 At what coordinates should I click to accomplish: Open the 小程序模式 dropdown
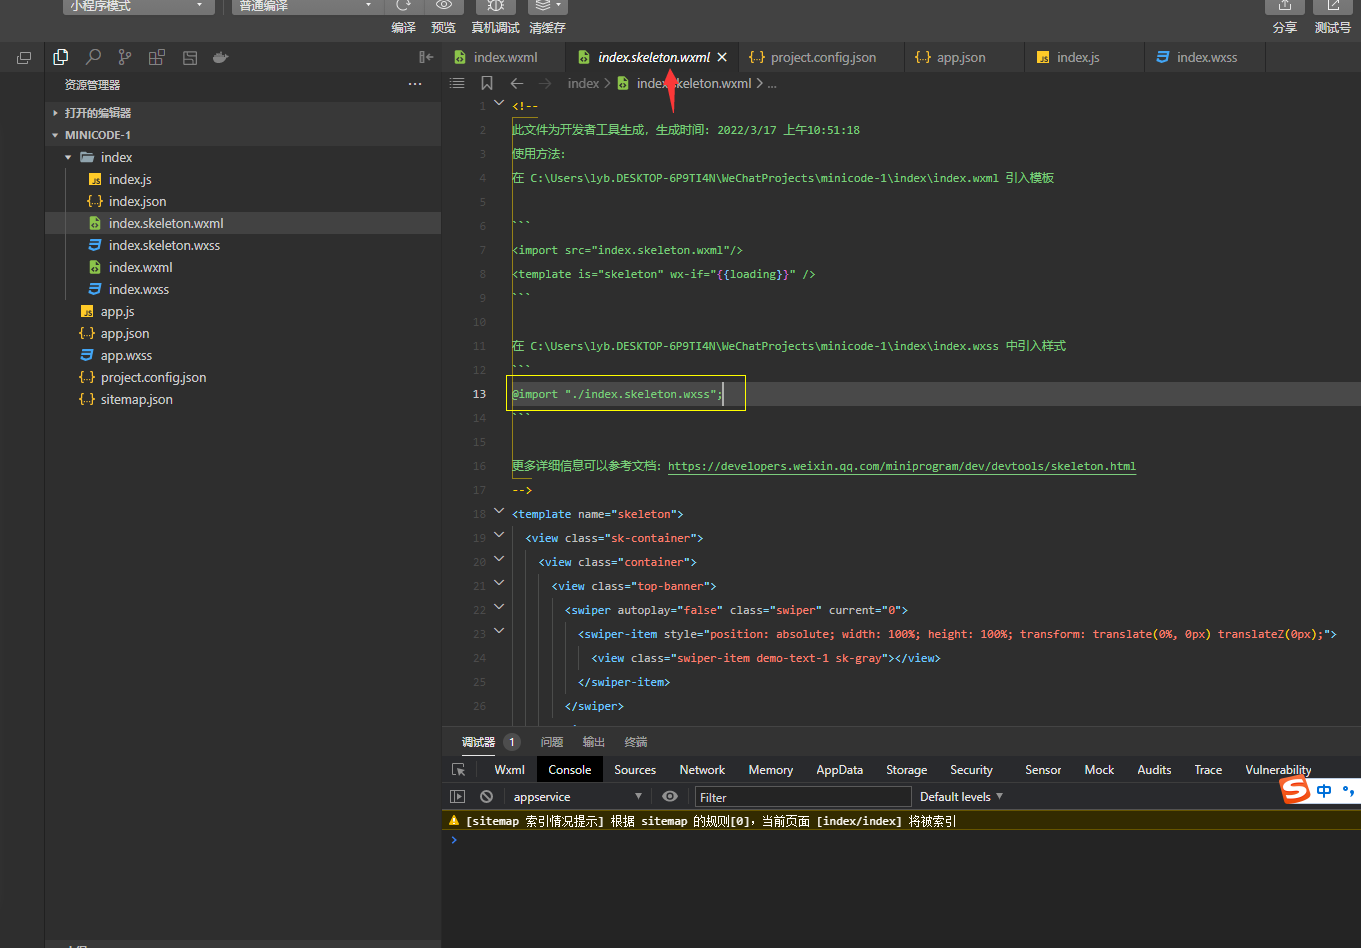point(139,6)
